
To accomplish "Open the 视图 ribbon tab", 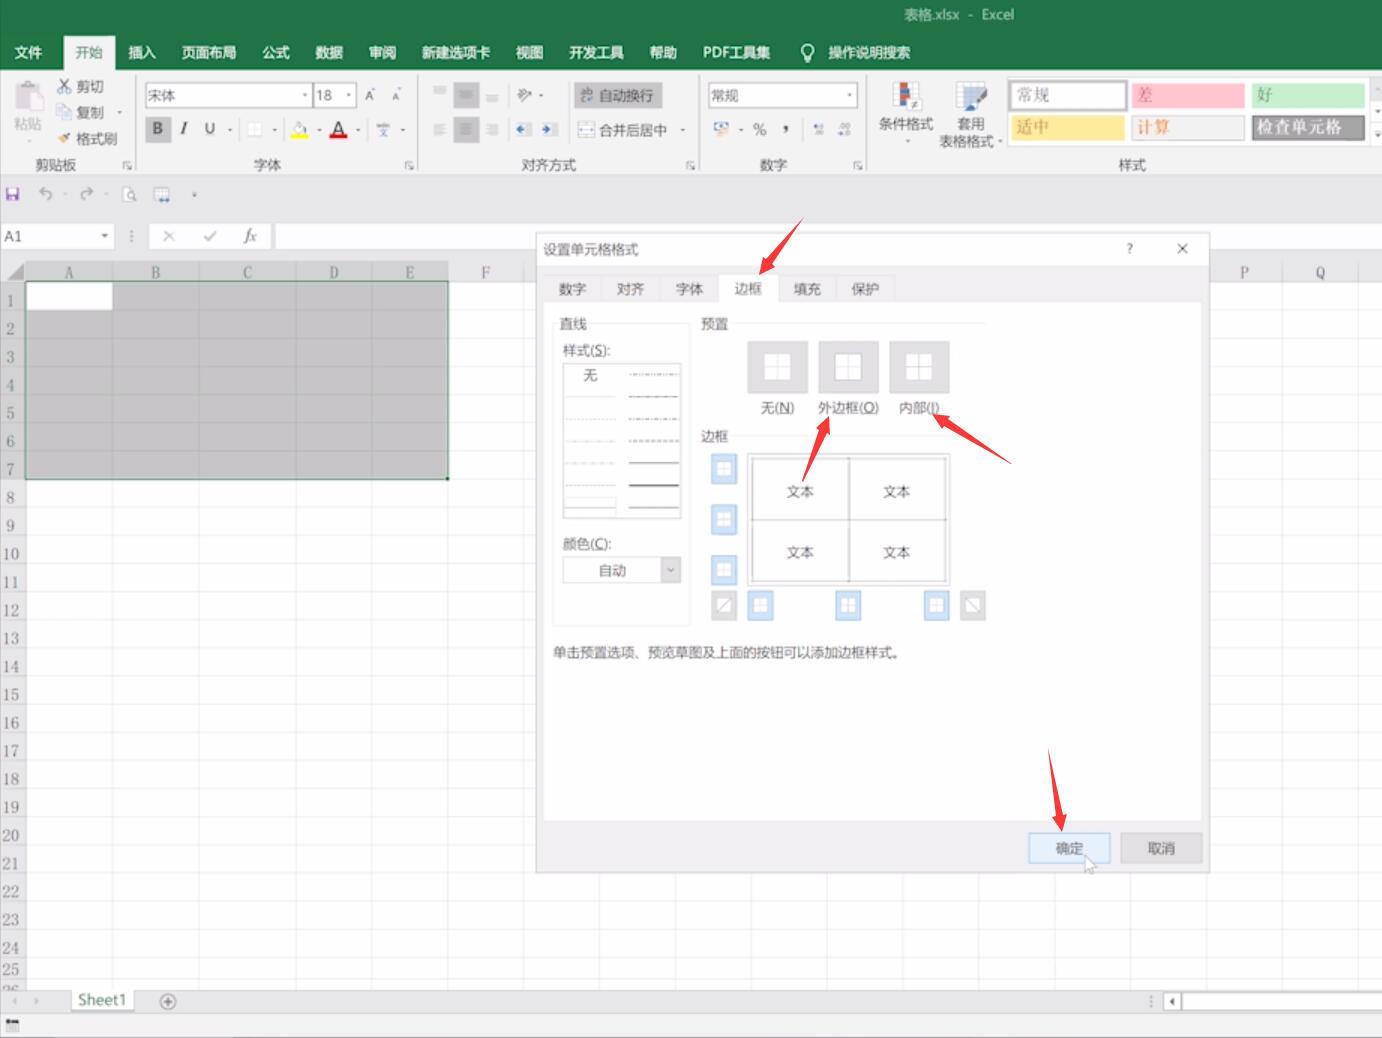I will click(529, 52).
